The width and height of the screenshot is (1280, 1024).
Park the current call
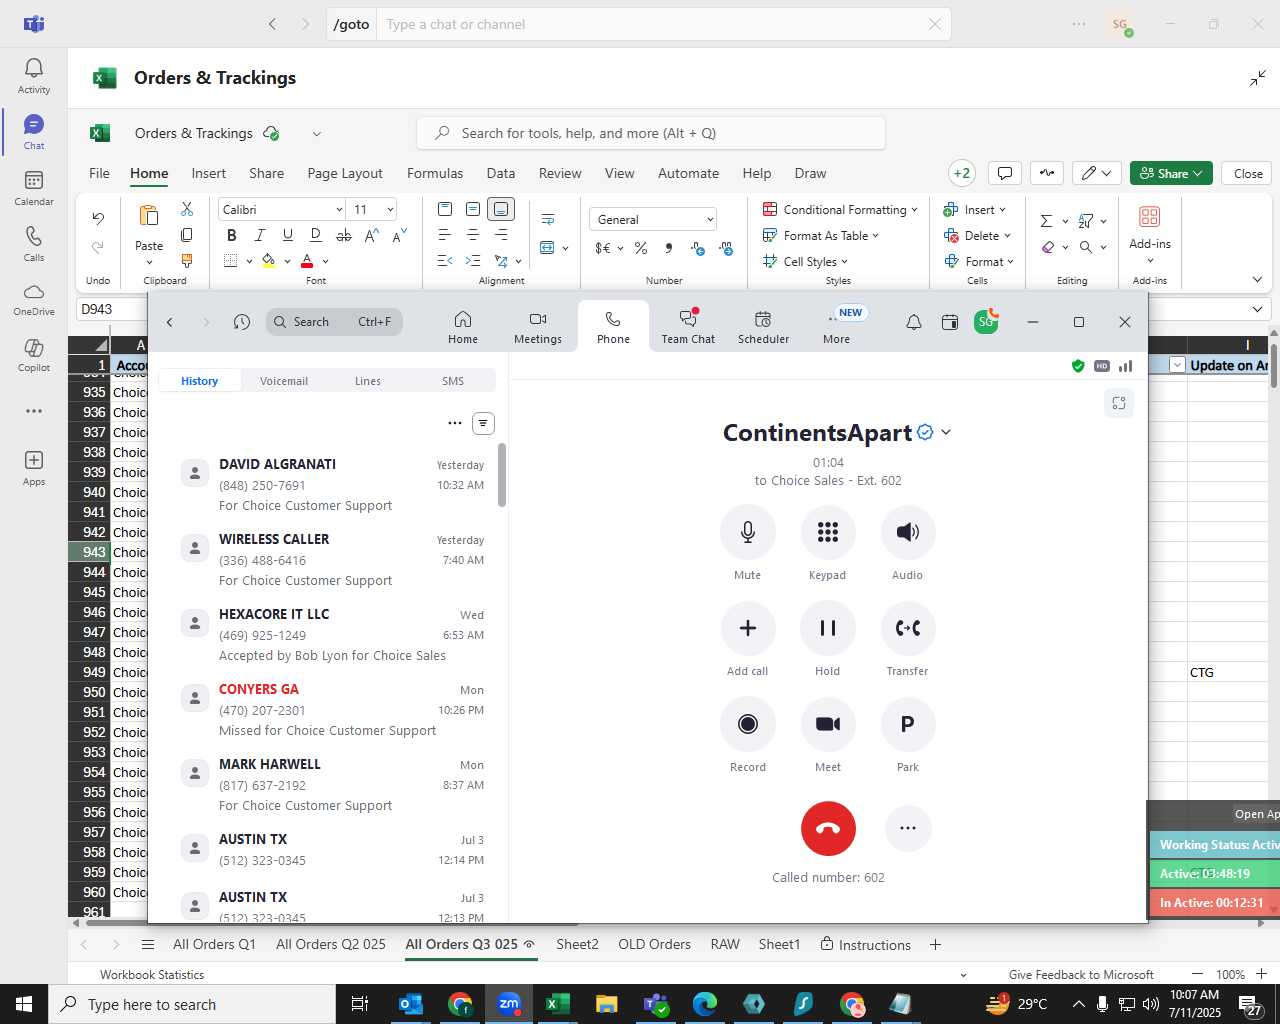tap(907, 724)
